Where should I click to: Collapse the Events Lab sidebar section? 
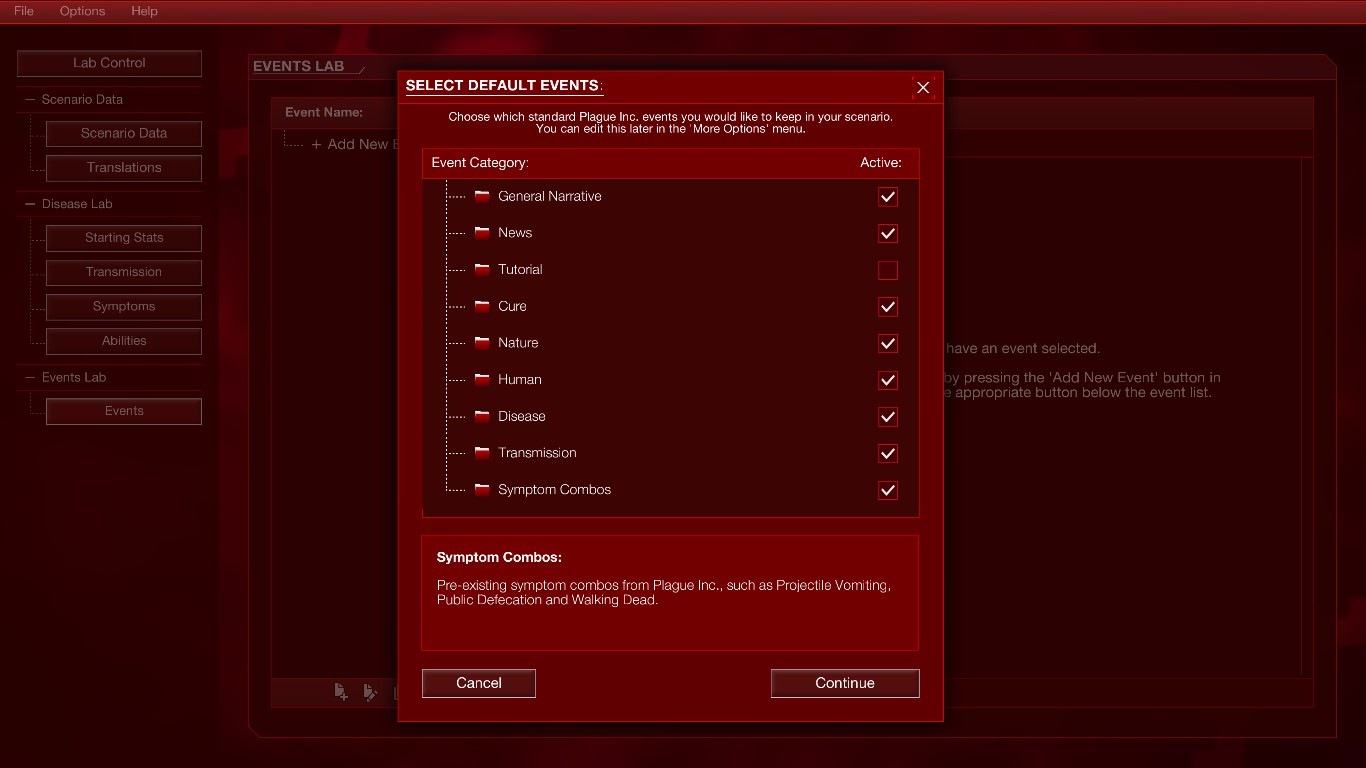click(x=30, y=377)
